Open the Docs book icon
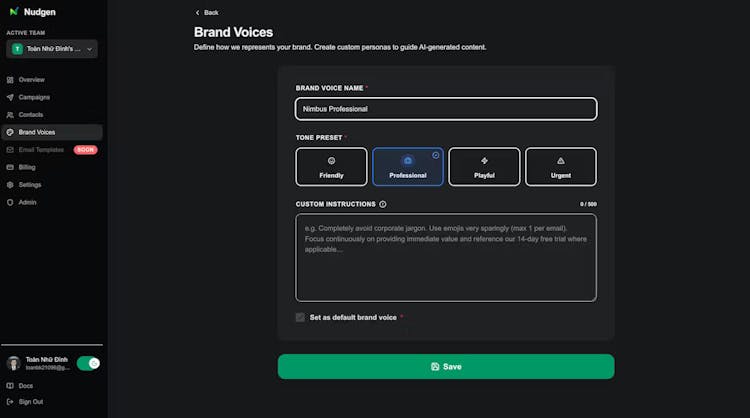This screenshot has width=750, height=418. [x=10, y=385]
